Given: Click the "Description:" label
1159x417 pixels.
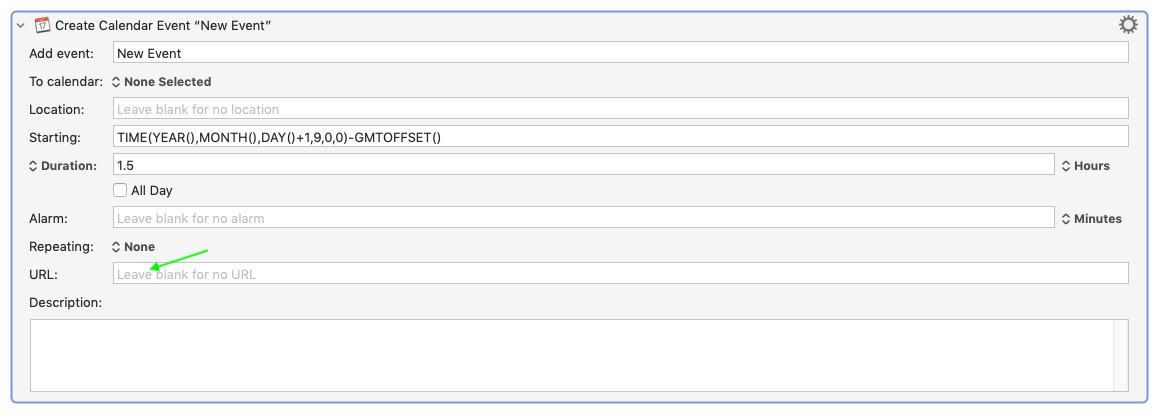Looking at the screenshot, I should tap(66, 302).
